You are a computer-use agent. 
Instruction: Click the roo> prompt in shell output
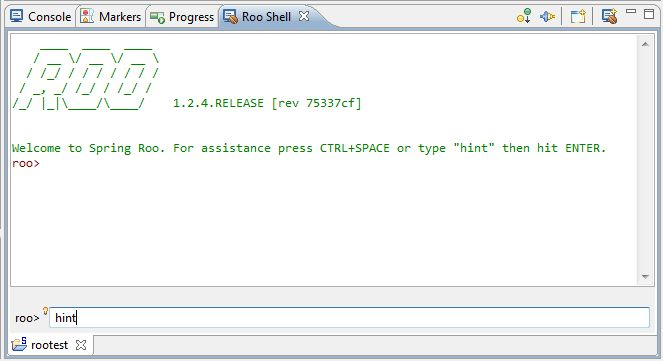pos(26,163)
